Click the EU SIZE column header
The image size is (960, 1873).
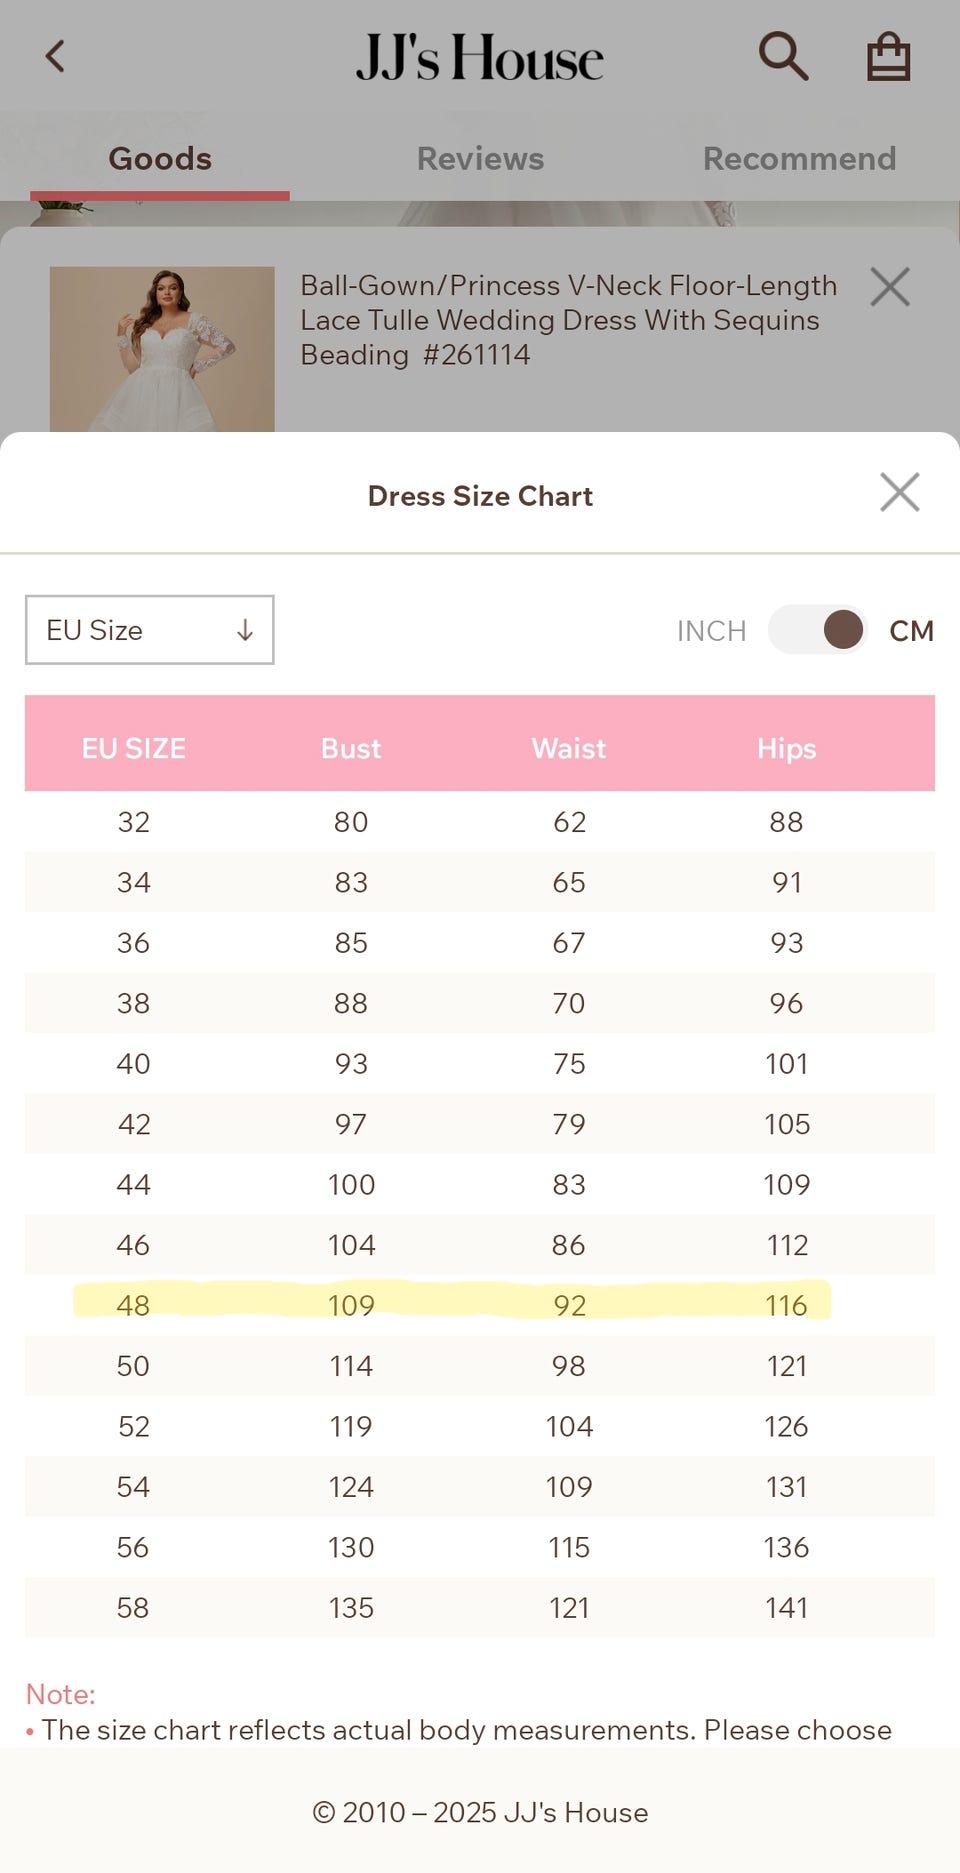(x=134, y=748)
